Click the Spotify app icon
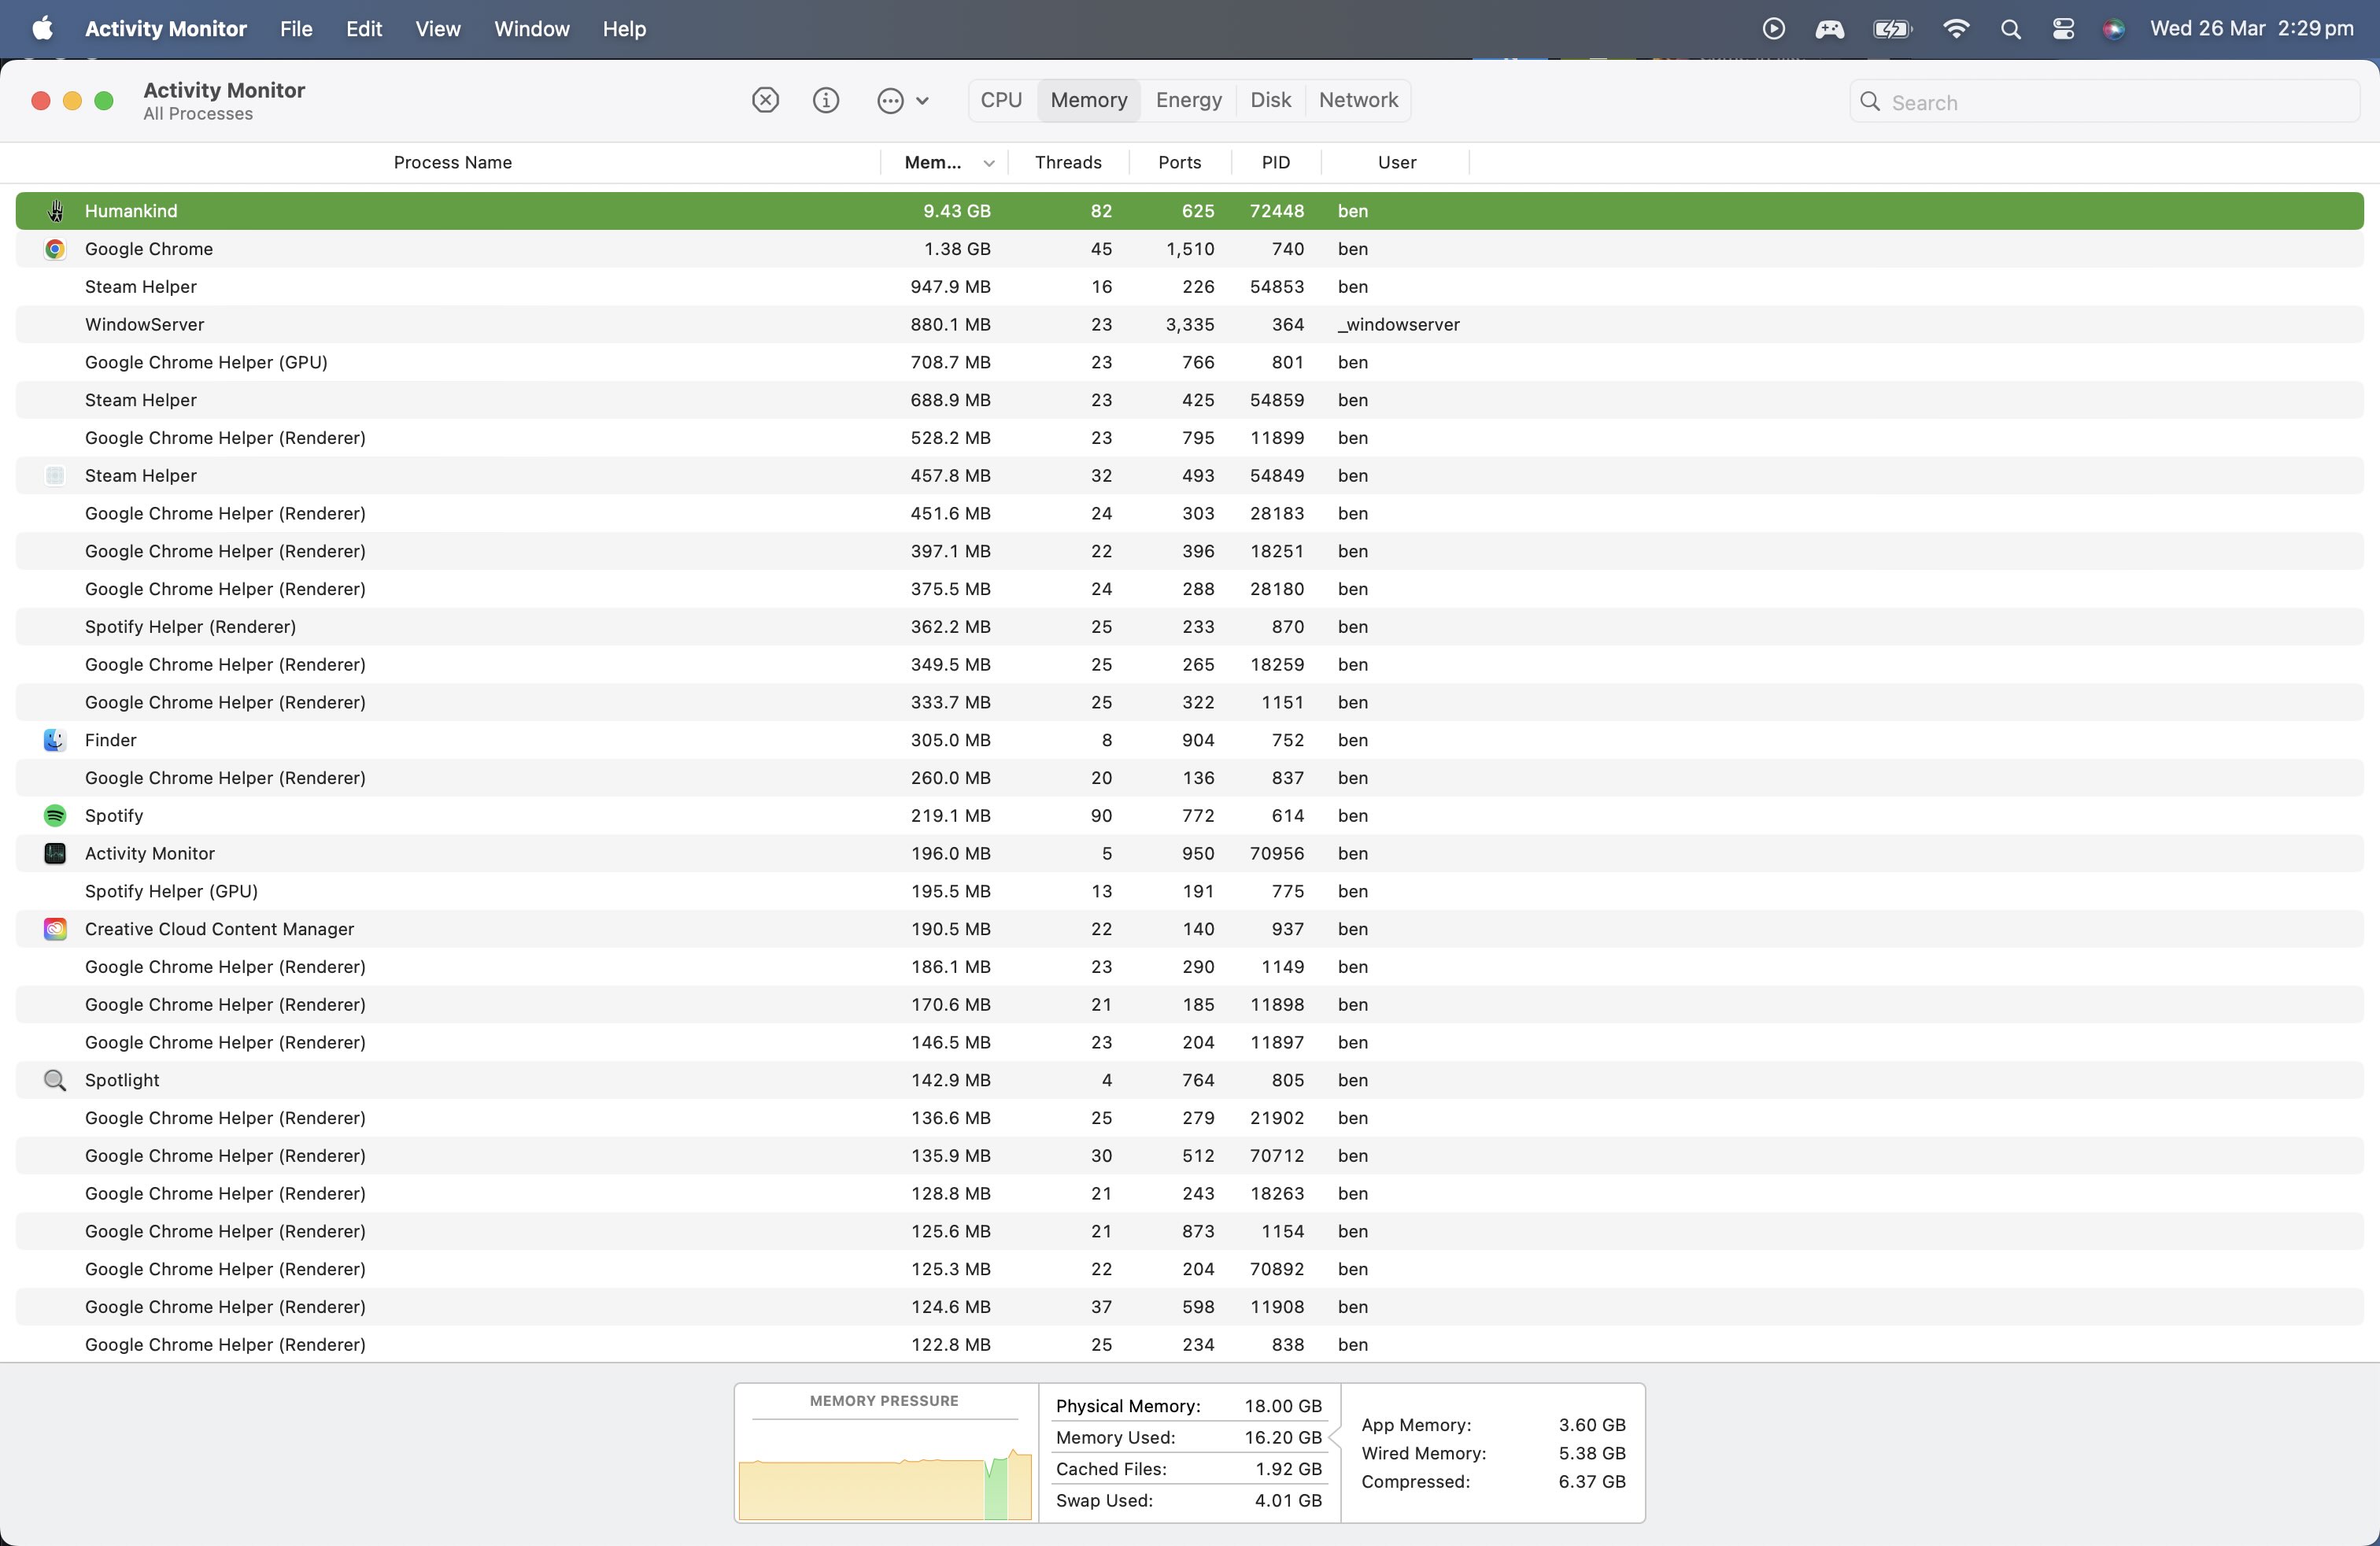This screenshot has height=1546, width=2380. pos(55,816)
